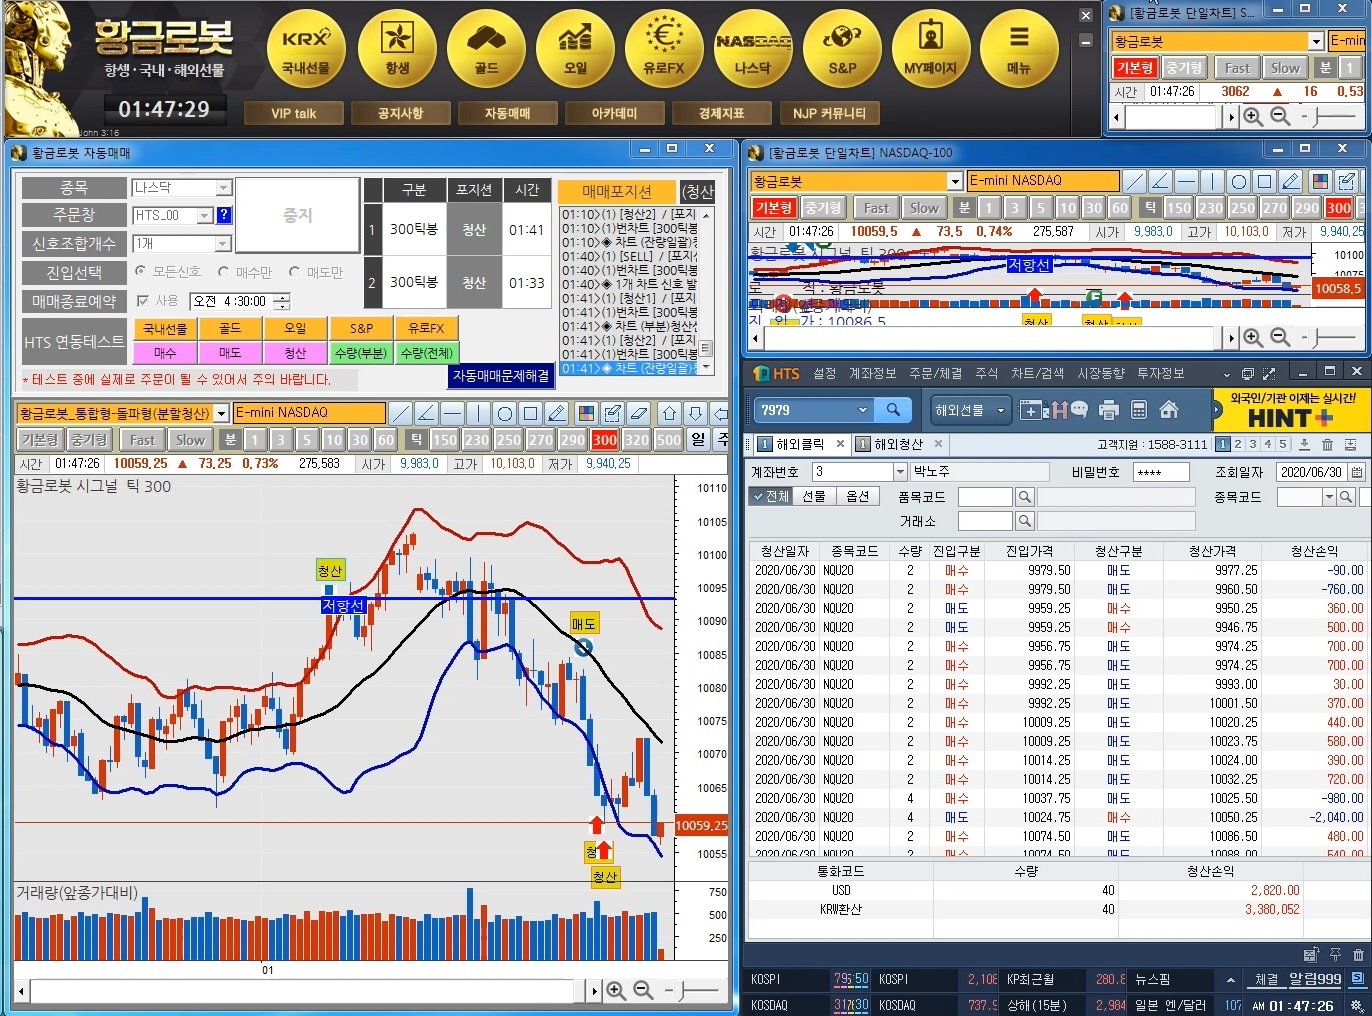Toggle 선물 filter in HTS window
This screenshot has width=1372, height=1016.
coord(814,497)
